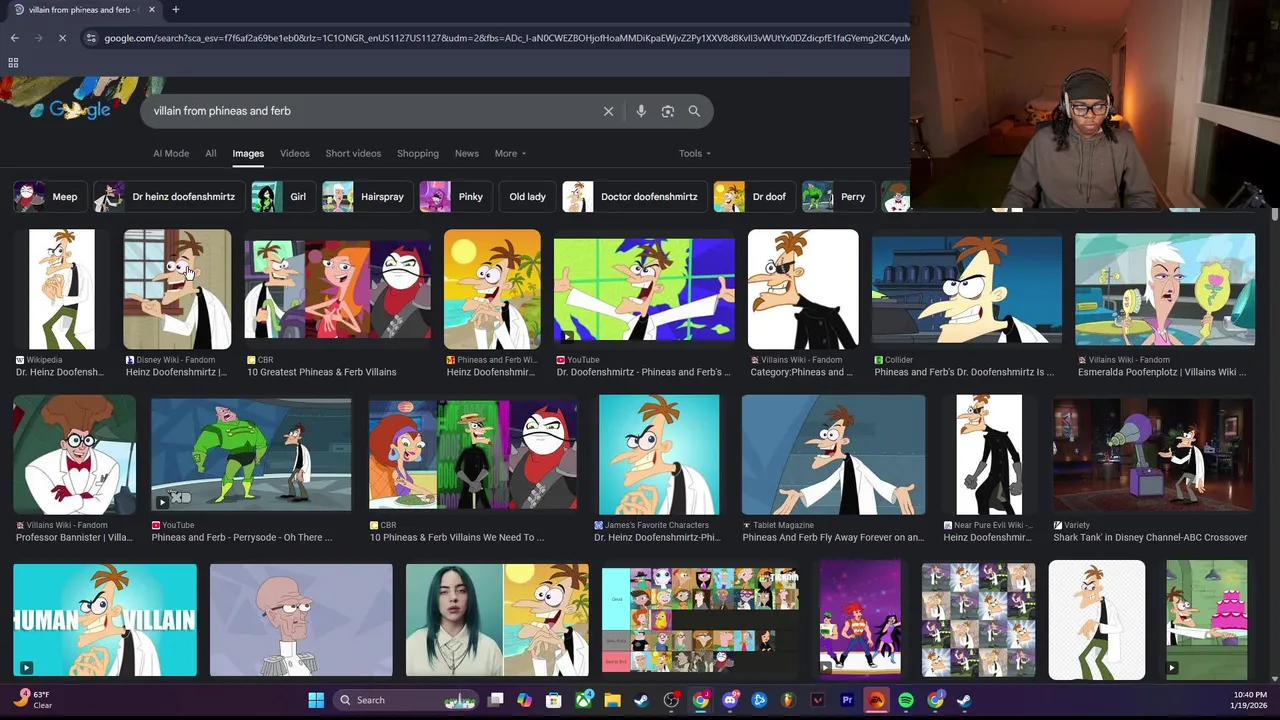Close the 'villain from phineas and ferb' tab
This screenshot has width=1280, height=720.
[152, 10]
